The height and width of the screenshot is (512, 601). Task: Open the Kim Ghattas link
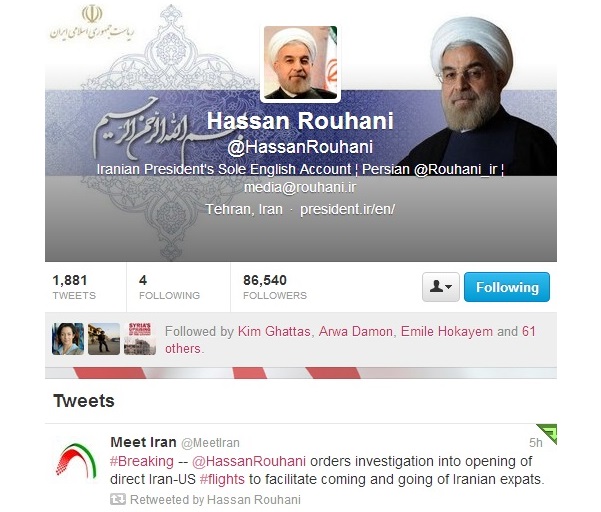click(274, 331)
